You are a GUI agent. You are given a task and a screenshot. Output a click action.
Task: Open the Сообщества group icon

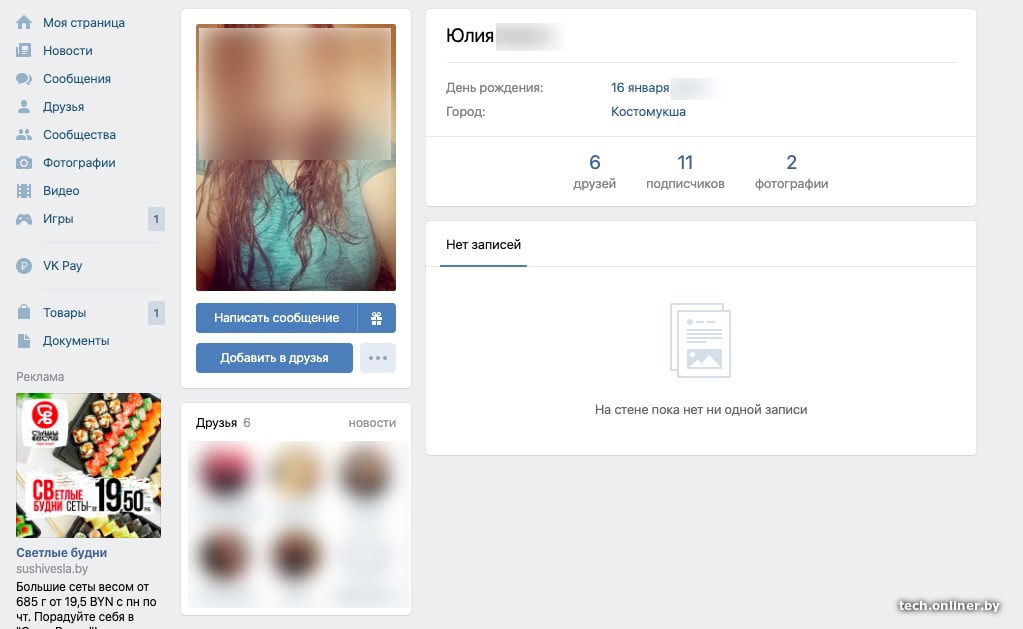click(24, 134)
